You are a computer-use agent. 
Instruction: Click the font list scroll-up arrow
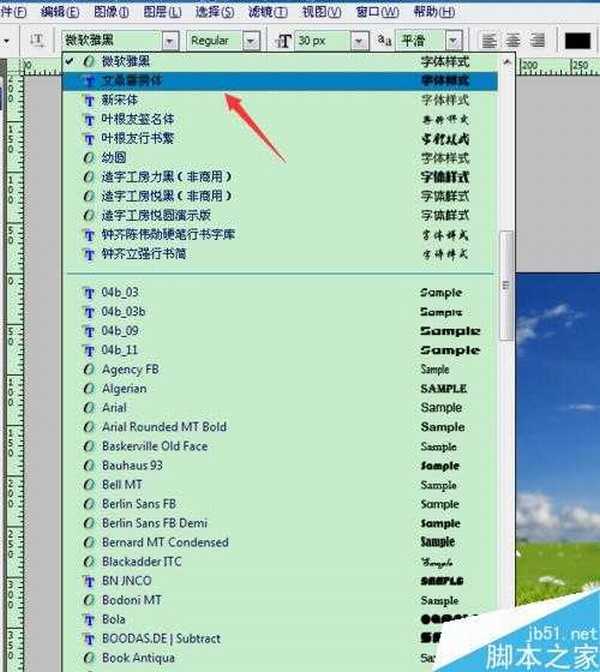click(507, 63)
